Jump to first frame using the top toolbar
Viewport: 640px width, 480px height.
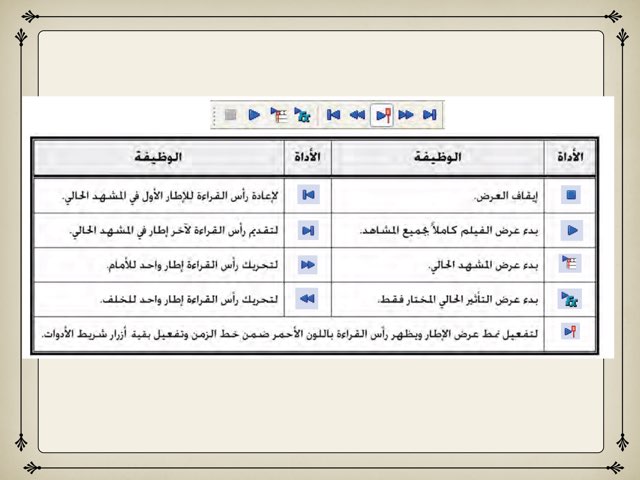coord(333,115)
